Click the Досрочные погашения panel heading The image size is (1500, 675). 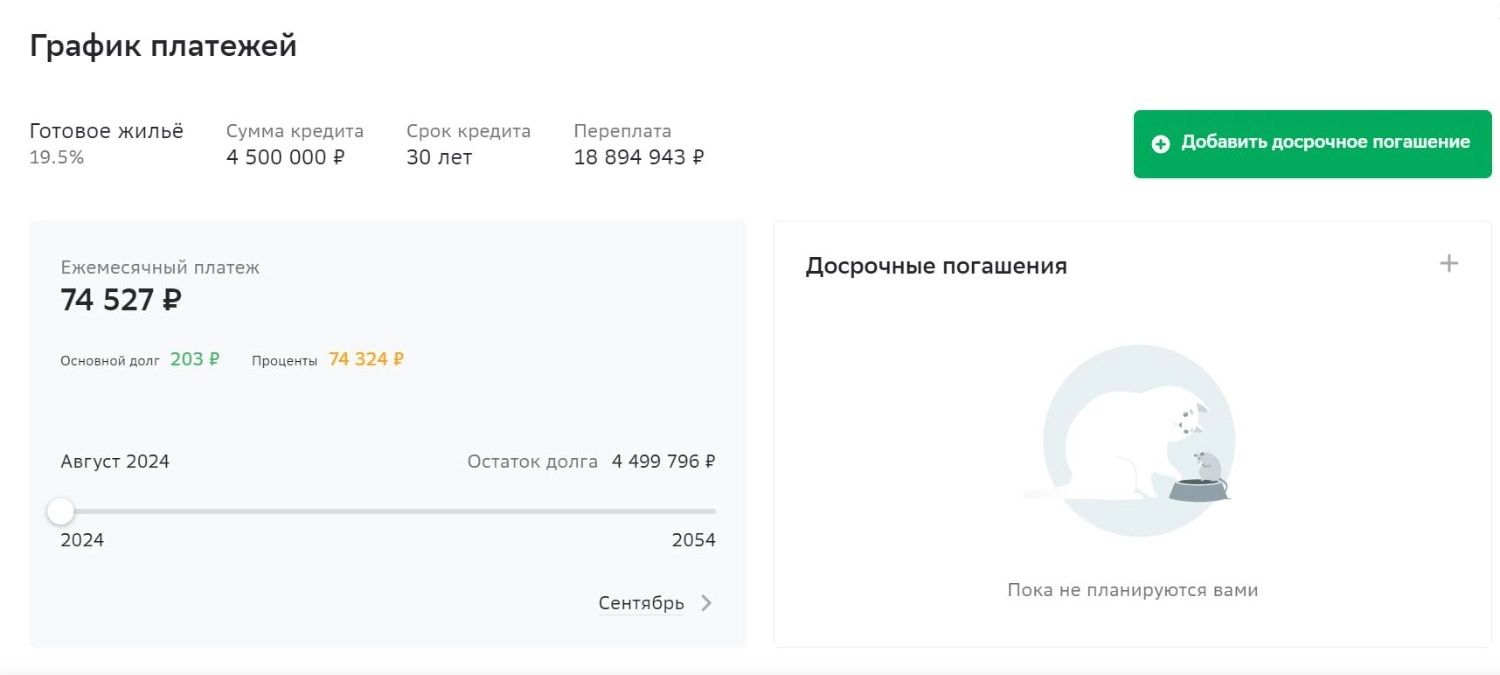pyautogui.click(x=936, y=266)
